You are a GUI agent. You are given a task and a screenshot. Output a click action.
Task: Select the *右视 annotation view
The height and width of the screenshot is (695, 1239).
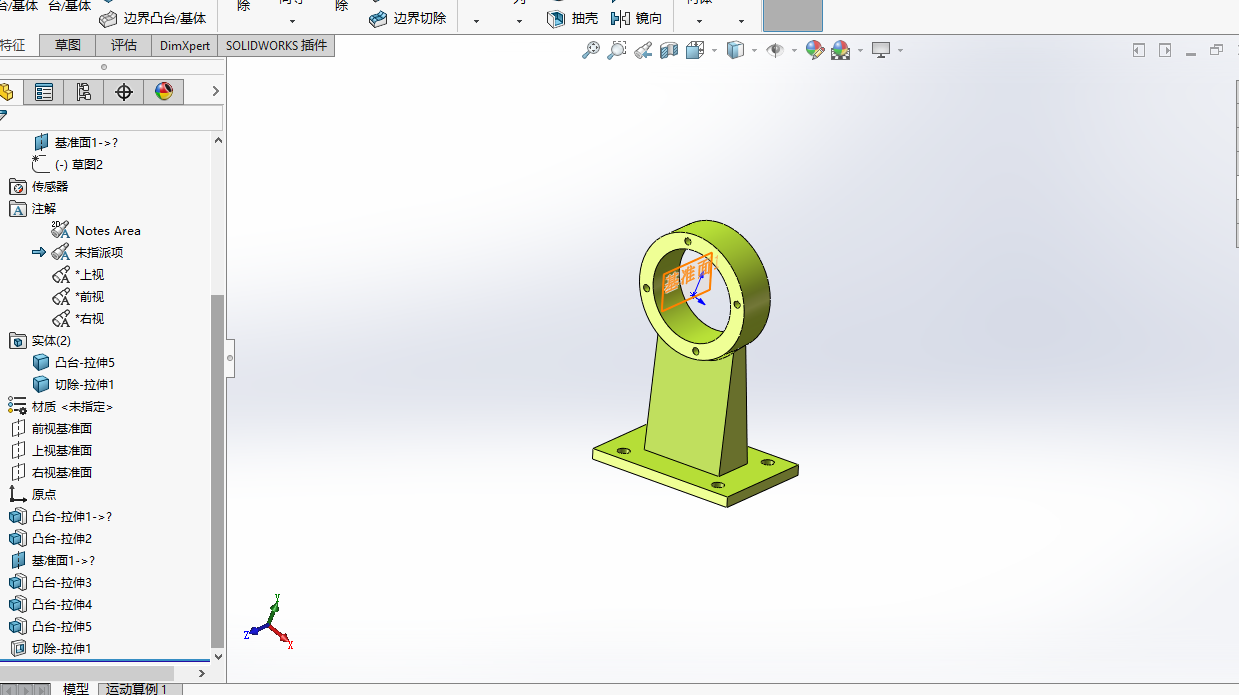coord(89,319)
